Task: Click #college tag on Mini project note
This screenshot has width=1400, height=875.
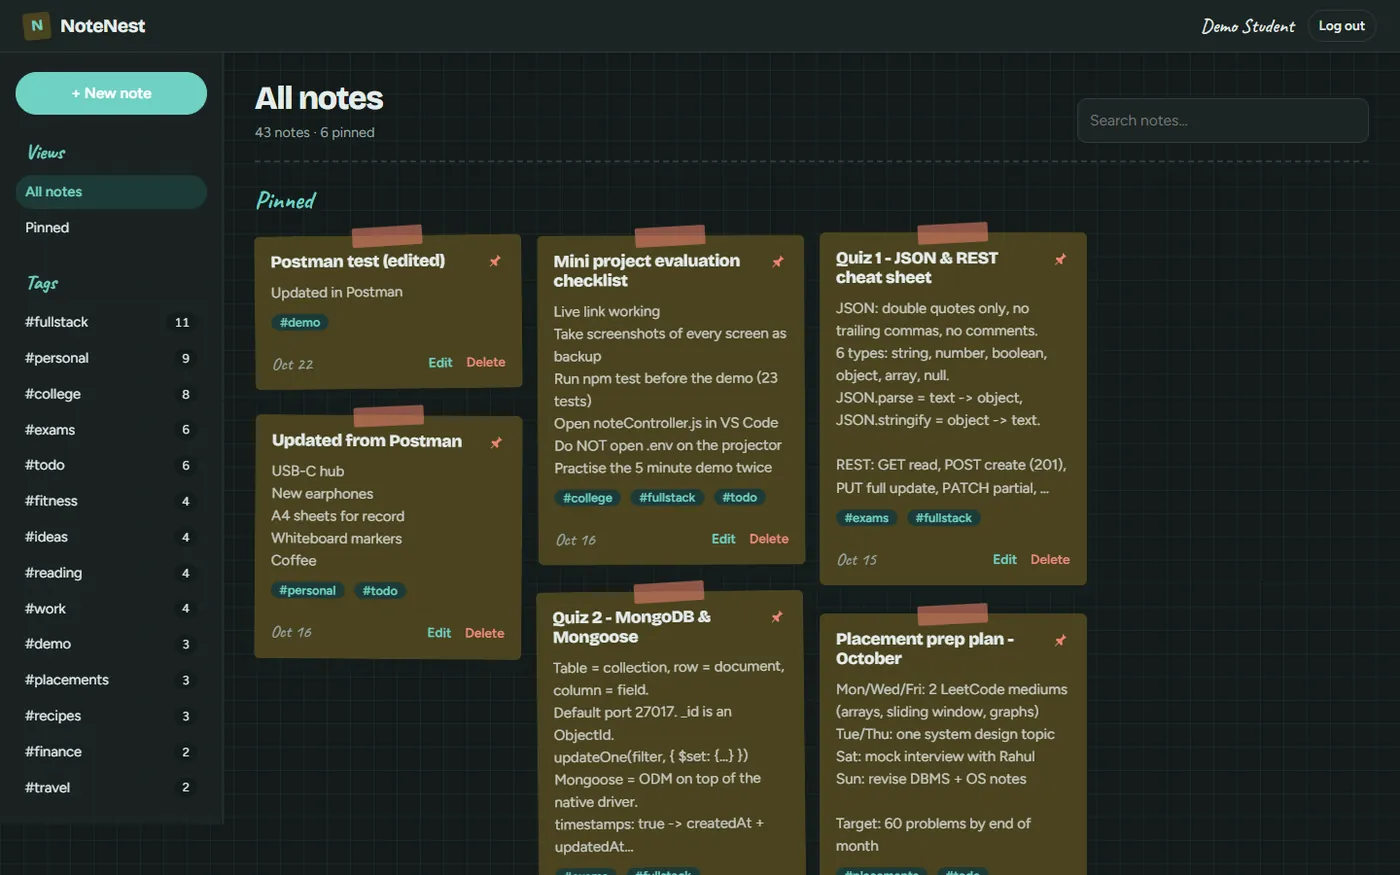Action: pos(588,498)
